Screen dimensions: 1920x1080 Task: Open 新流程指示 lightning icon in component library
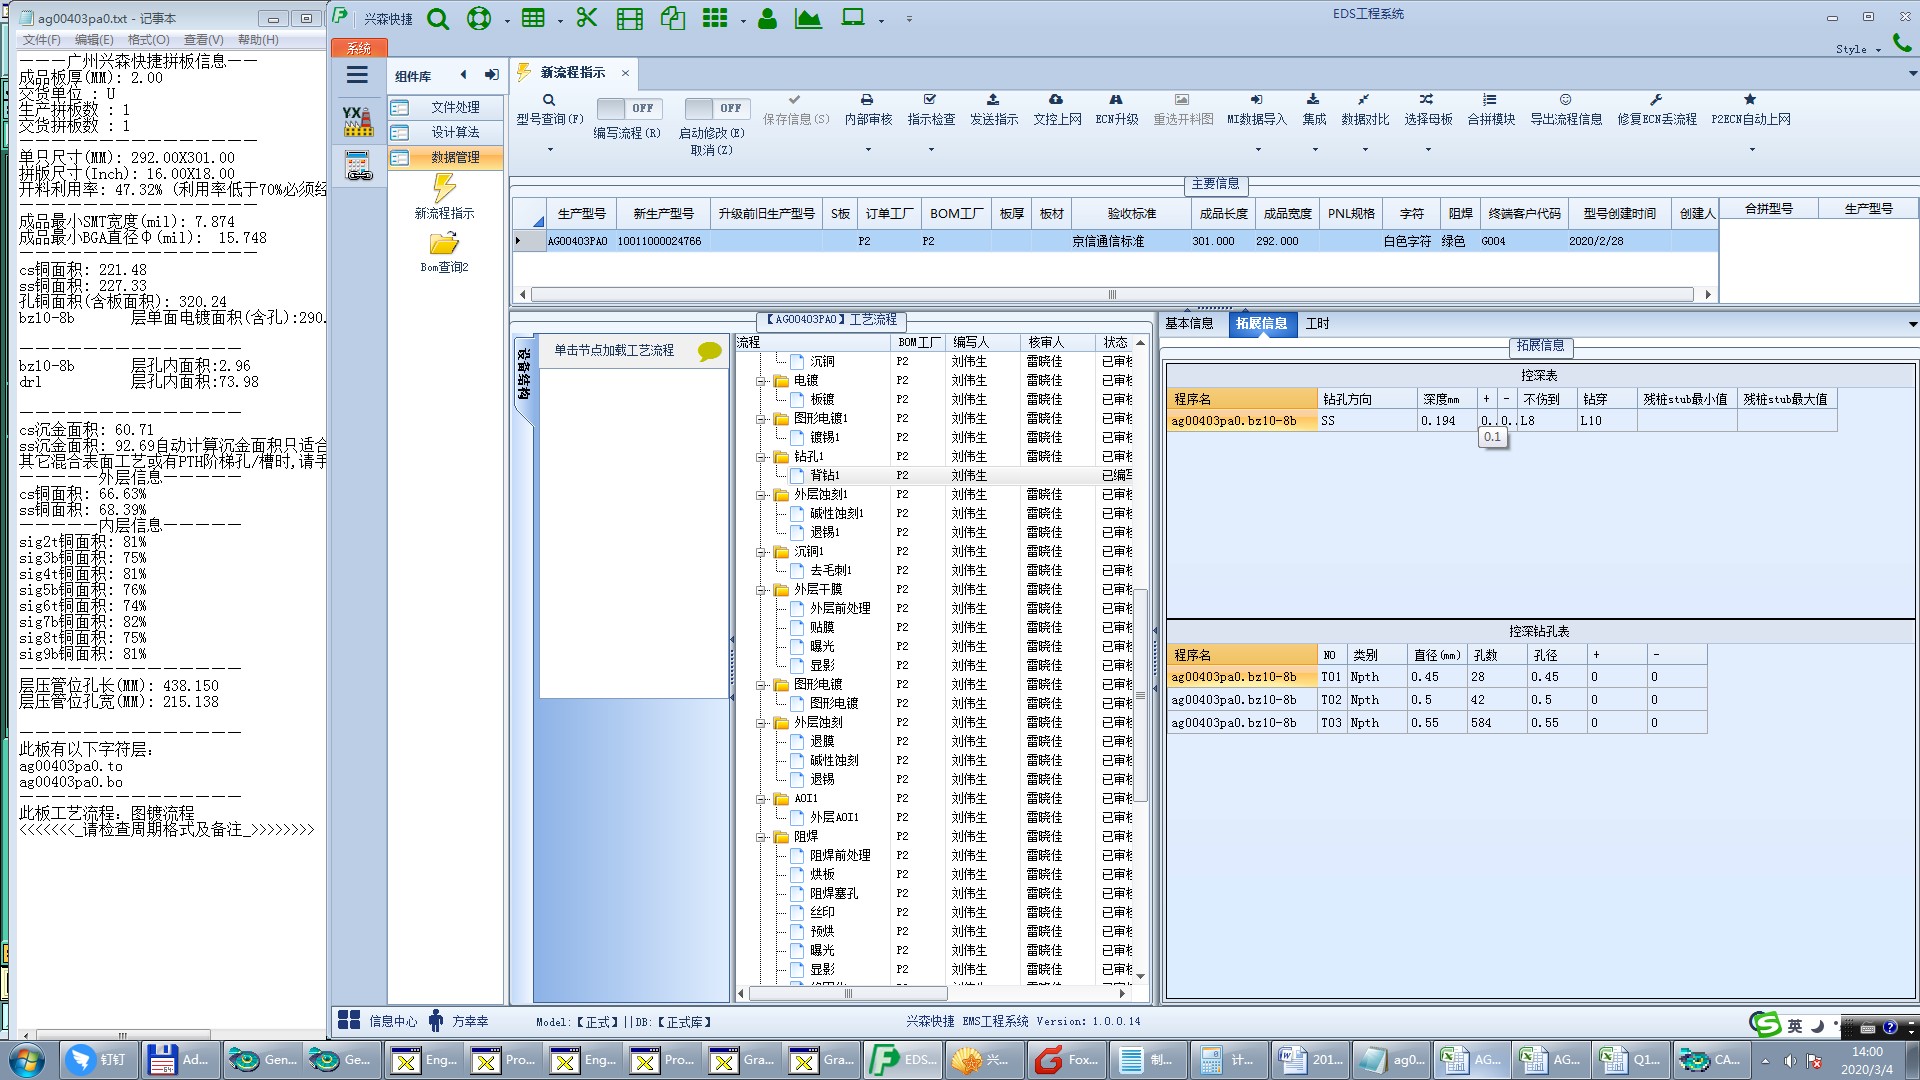coord(444,188)
